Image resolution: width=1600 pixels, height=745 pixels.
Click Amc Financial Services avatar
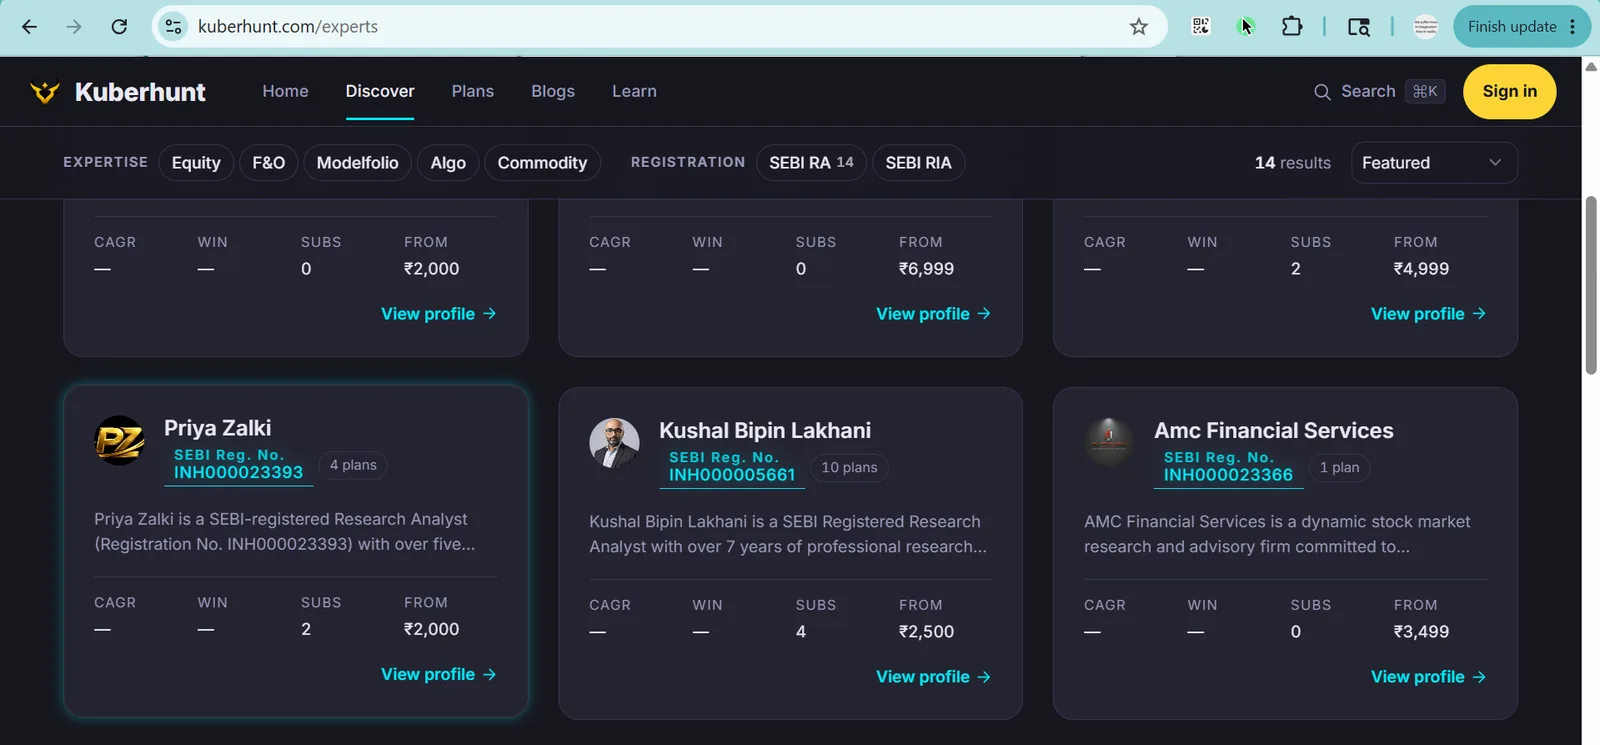(x=1109, y=443)
